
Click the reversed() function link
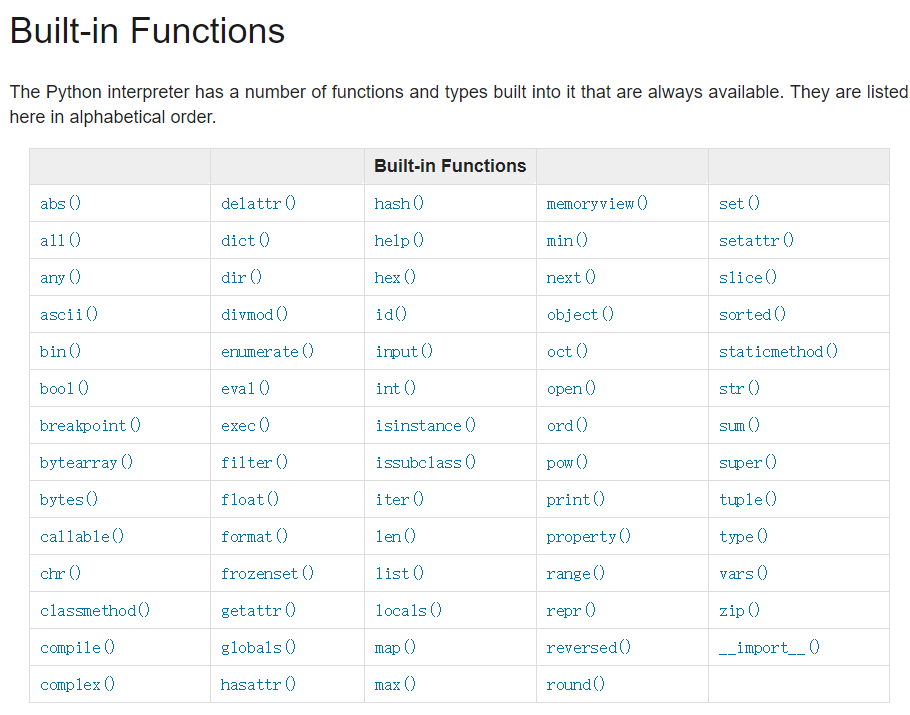tap(588, 648)
